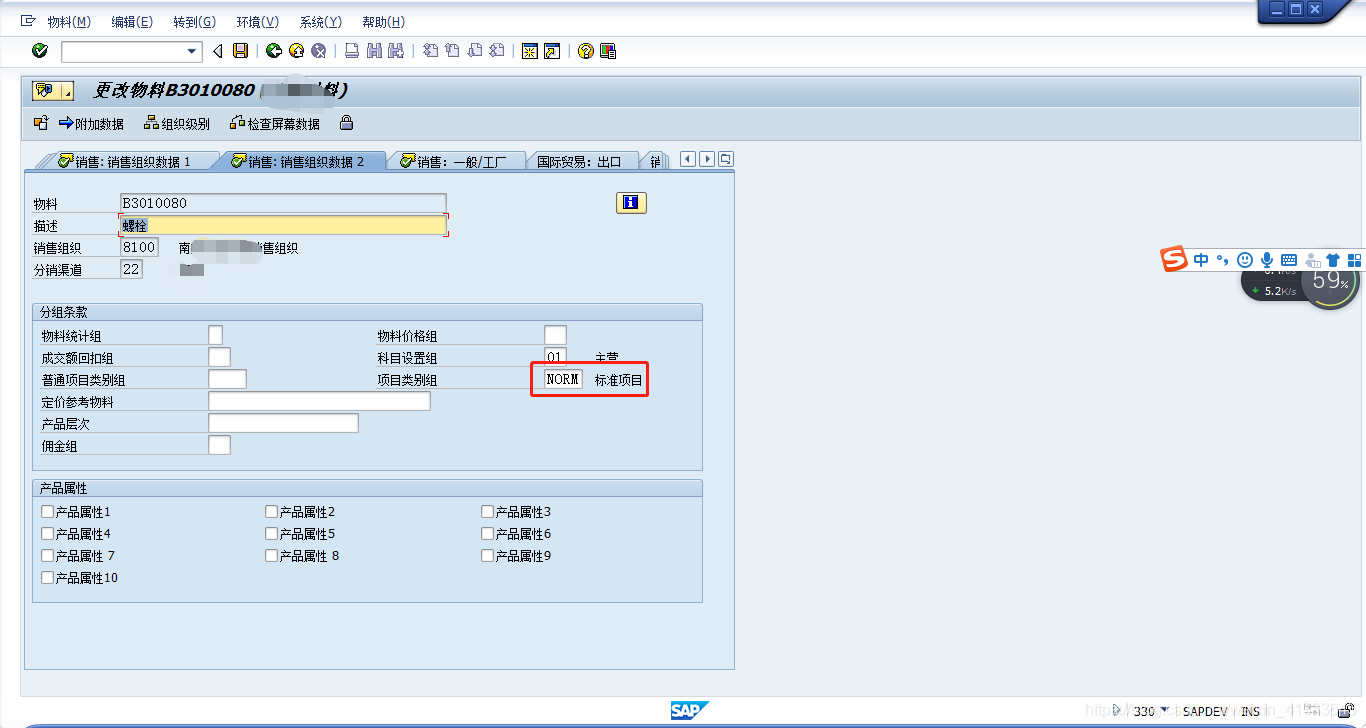Check the 产品属性5 checkbox

point(271,533)
